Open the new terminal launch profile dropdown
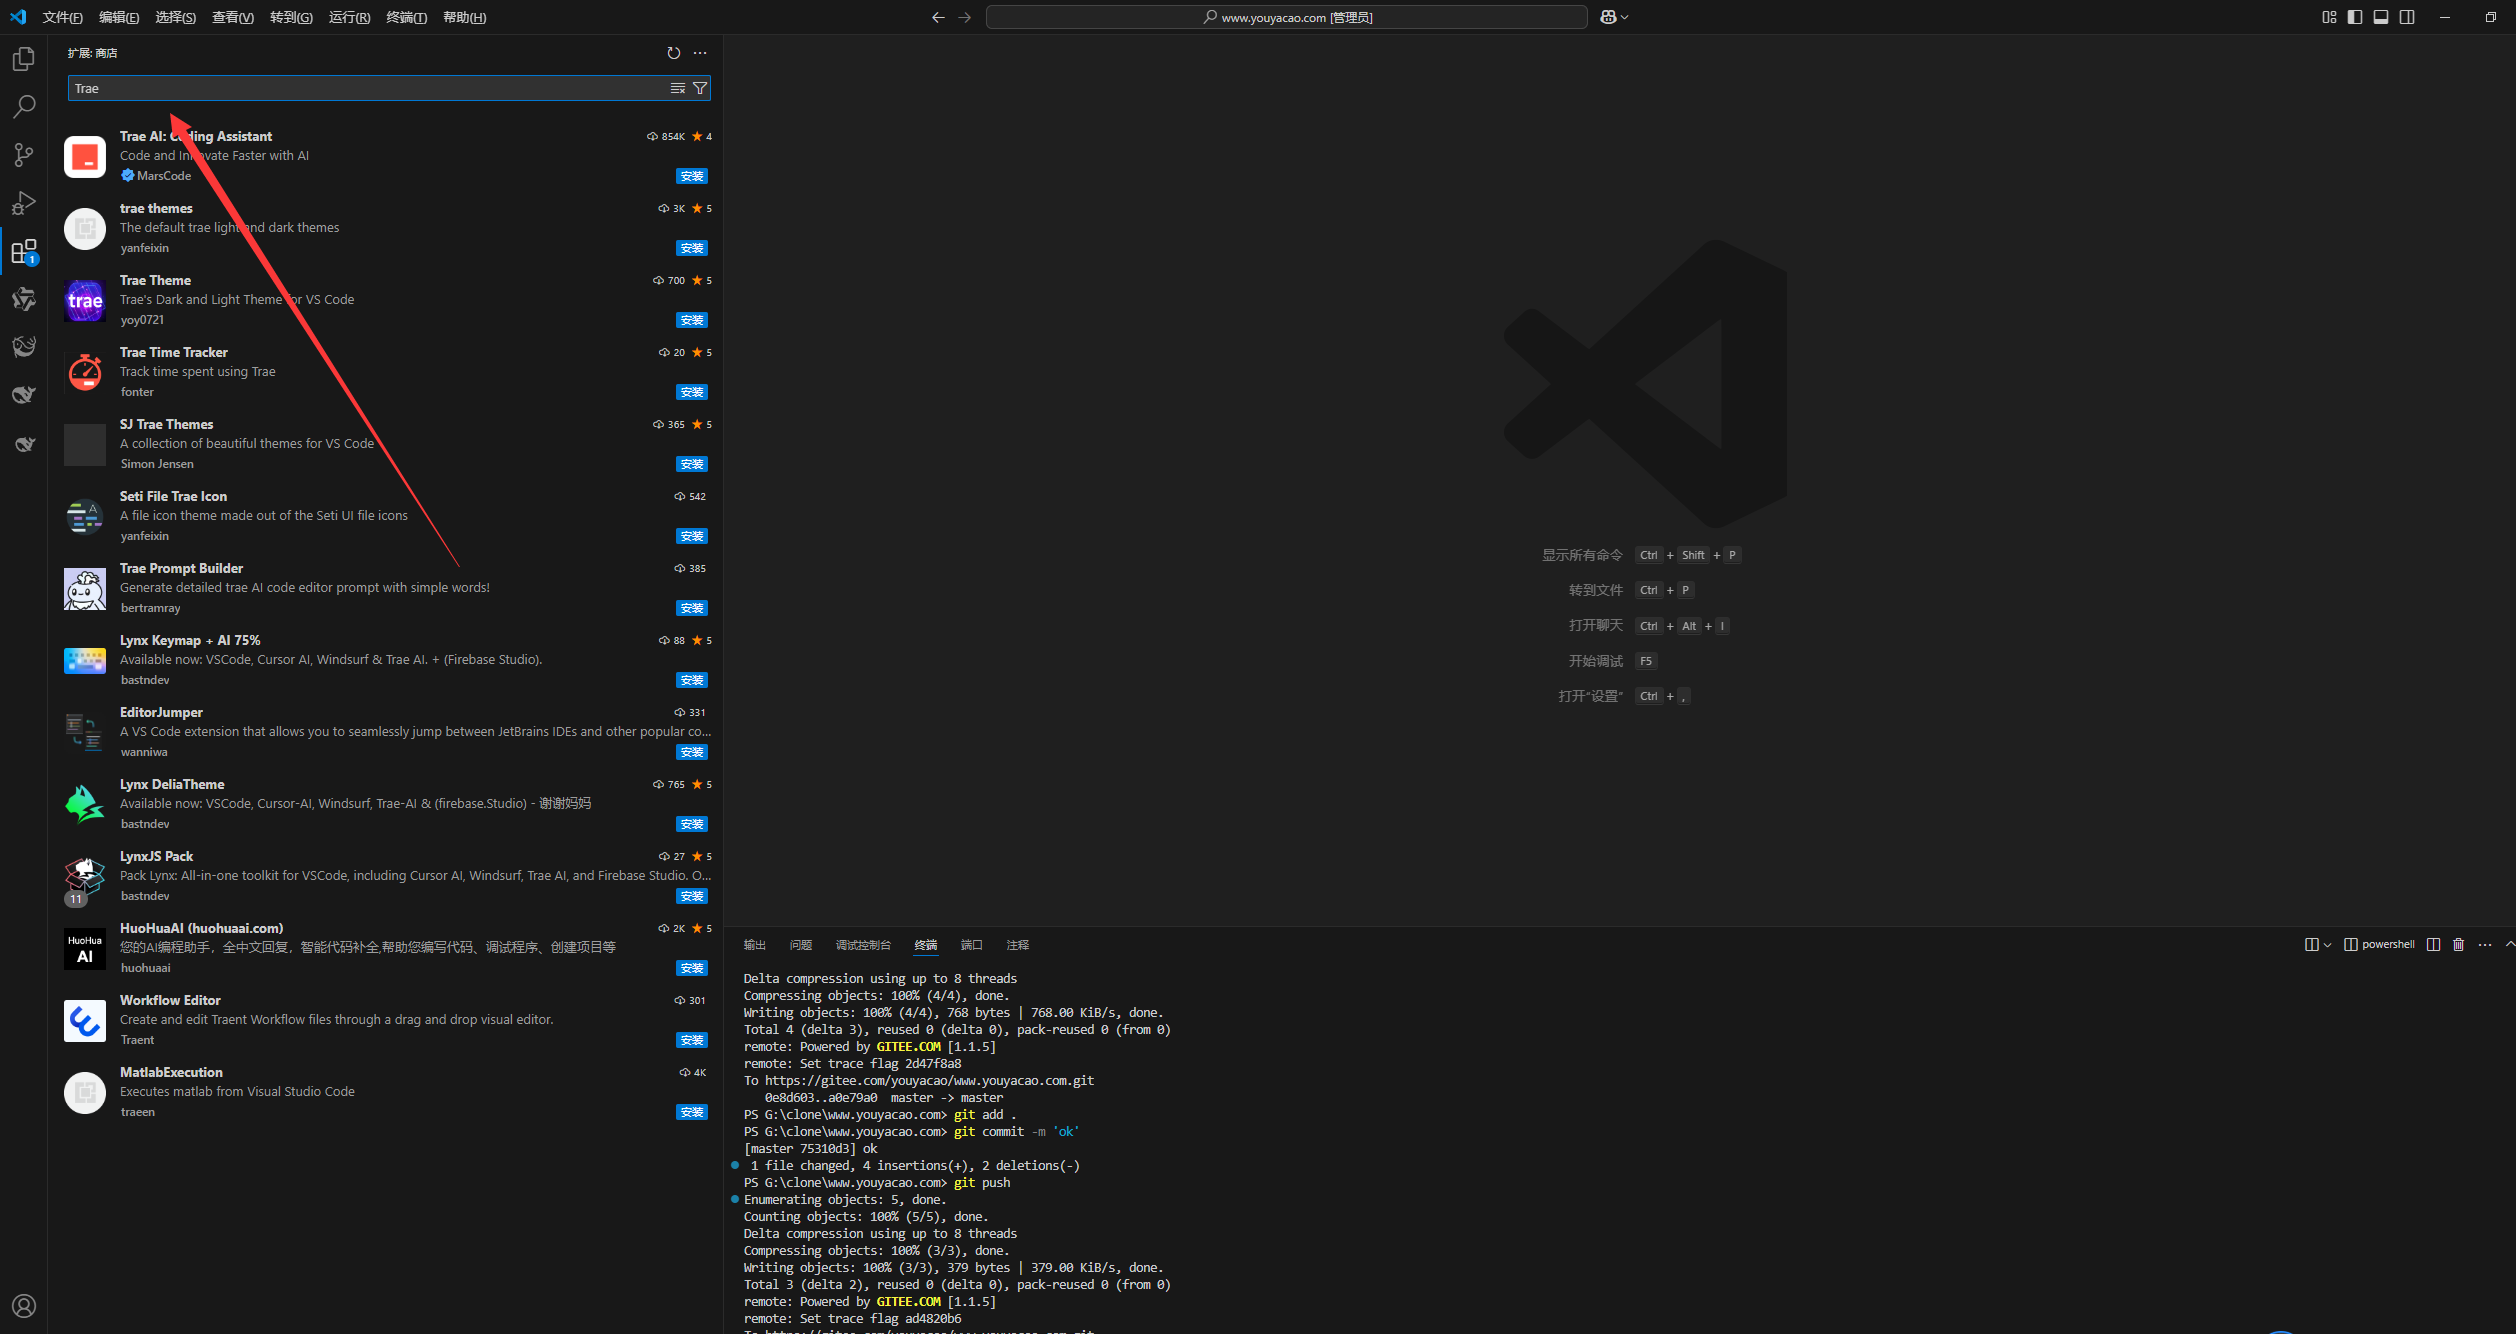The height and width of the screenshot is (1334, 2516). click(x=2328, y=945)
